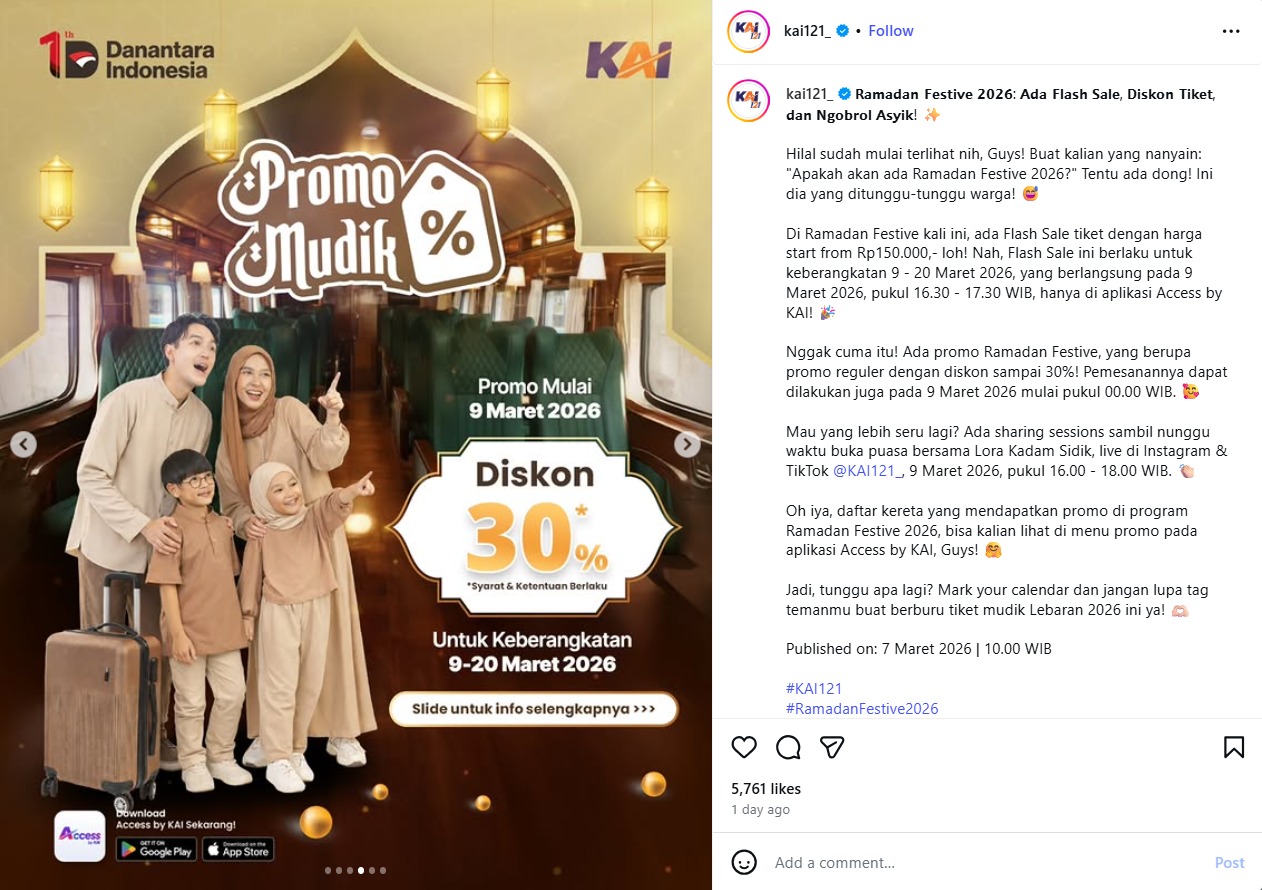Go to next carousel slide arrow
Viewport: 1262px width, 890px height.
687,444
